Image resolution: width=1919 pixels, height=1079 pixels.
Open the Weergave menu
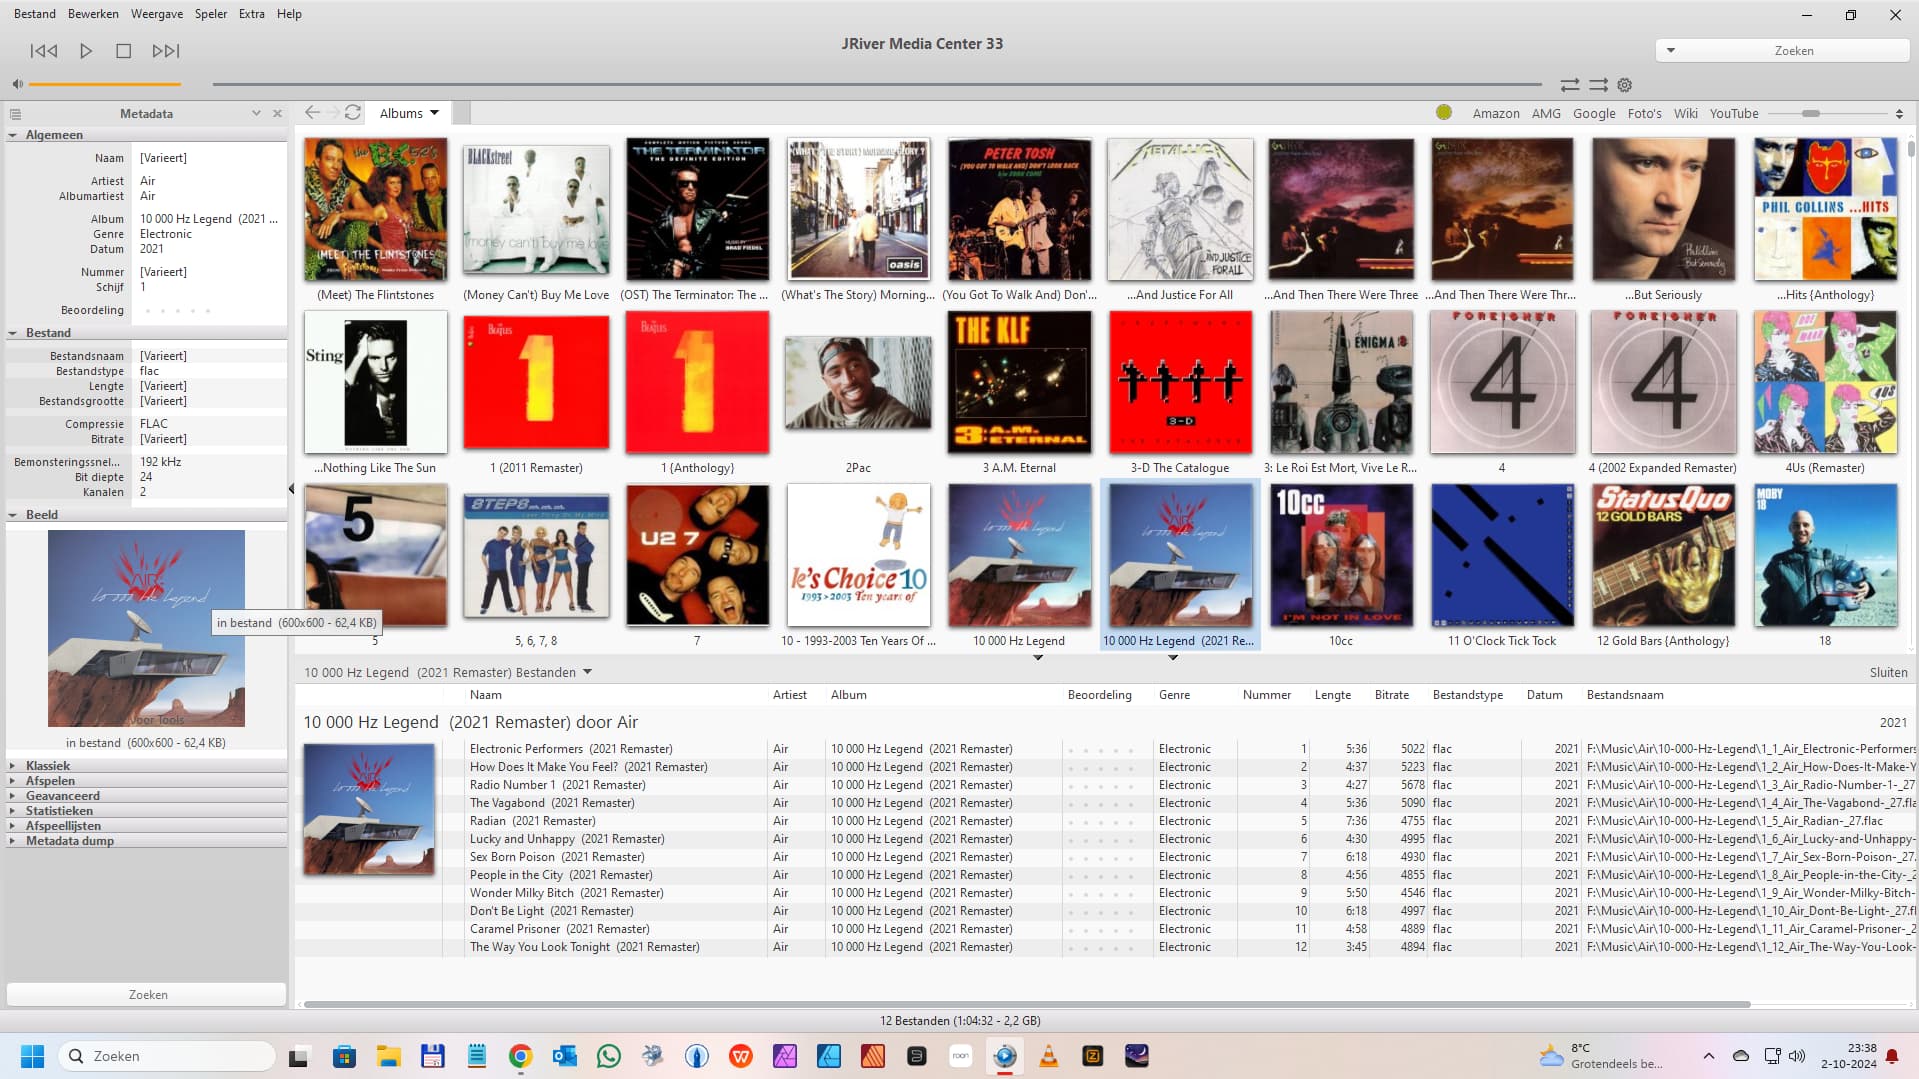pos(157,14)
